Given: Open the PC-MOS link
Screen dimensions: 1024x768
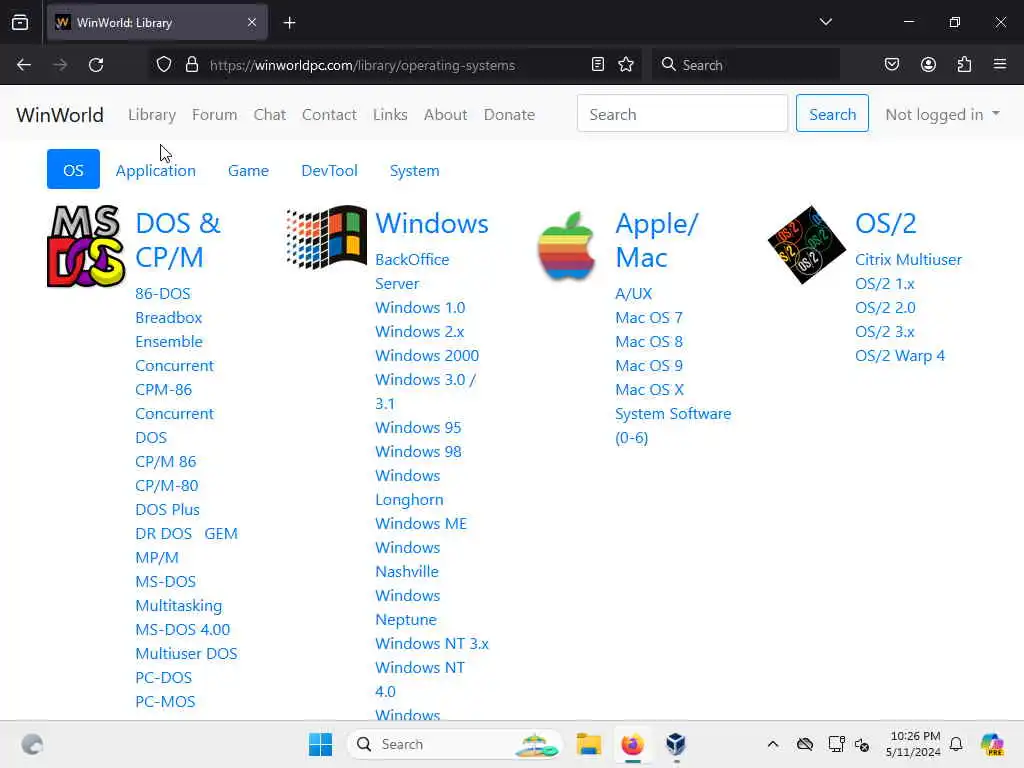Looking at the screenshot, I should 165,701.
